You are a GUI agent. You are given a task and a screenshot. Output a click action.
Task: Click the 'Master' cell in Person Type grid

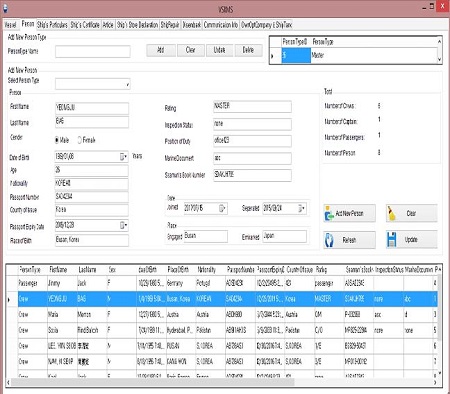pyautogui.click(x=373, y=56)
